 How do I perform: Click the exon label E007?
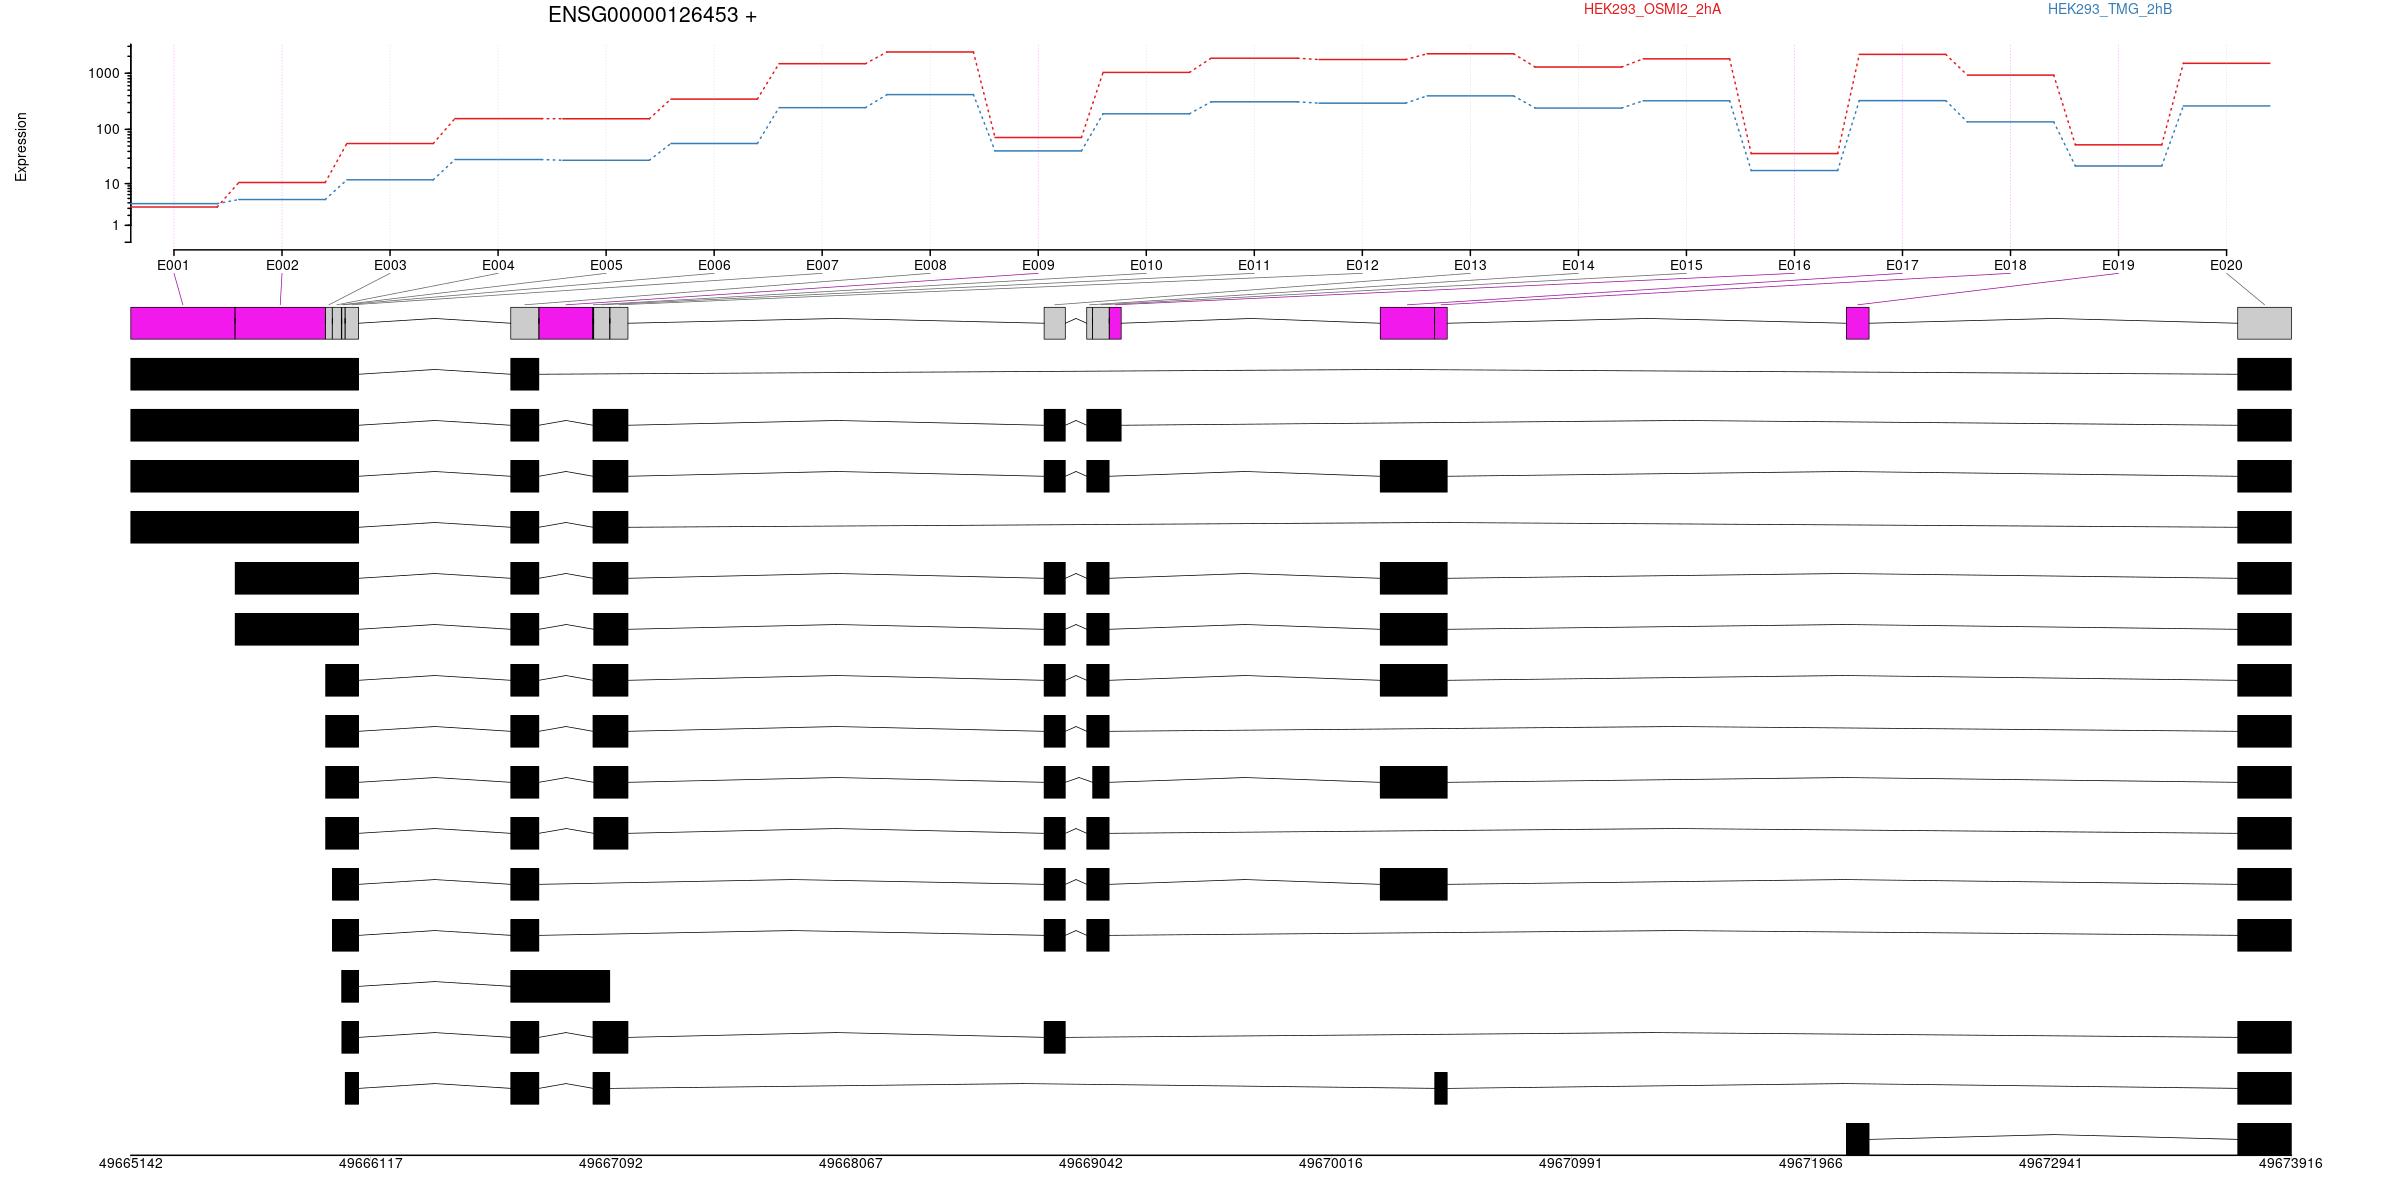pyautogui.click(x=822, y=265)
